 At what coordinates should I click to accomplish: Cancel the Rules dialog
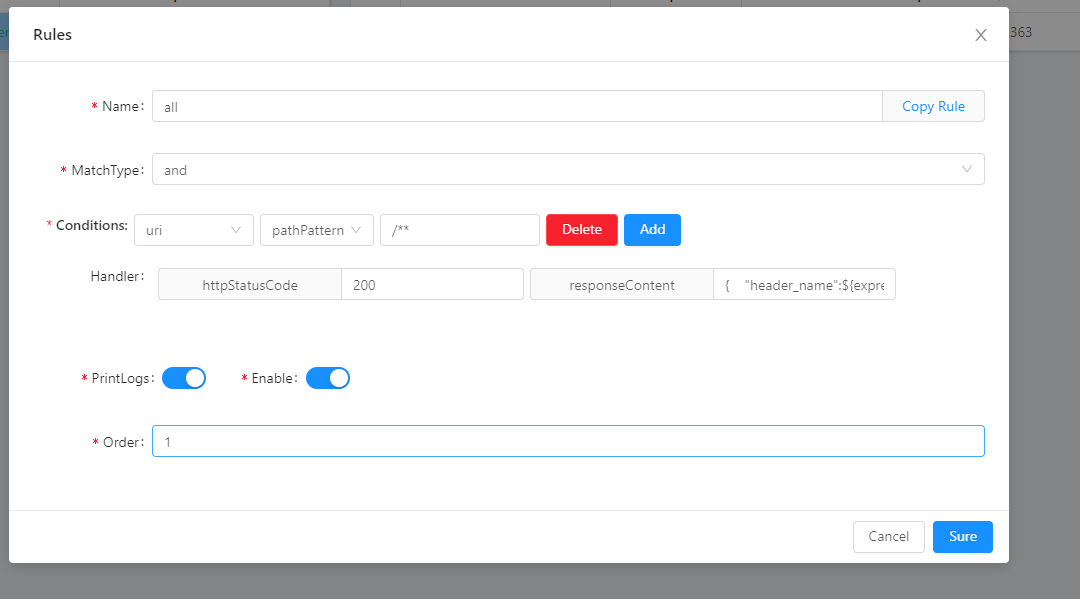889,536
